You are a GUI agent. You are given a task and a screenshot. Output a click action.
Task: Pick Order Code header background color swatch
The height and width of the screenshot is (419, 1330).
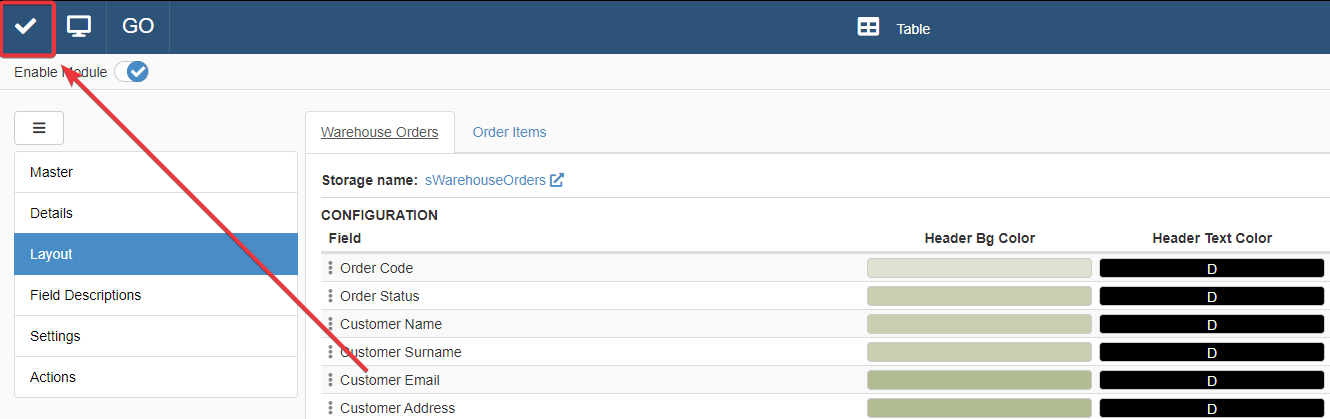pos(979,268)
